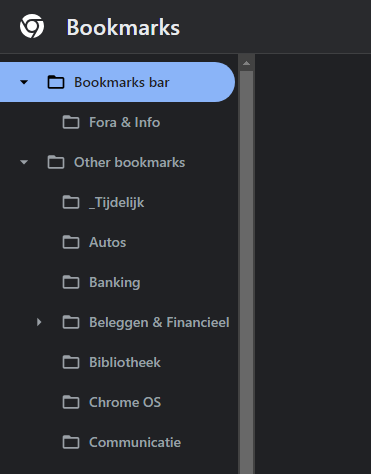Expand the Beleggen & Financieel folder arrow

(39, 322)
